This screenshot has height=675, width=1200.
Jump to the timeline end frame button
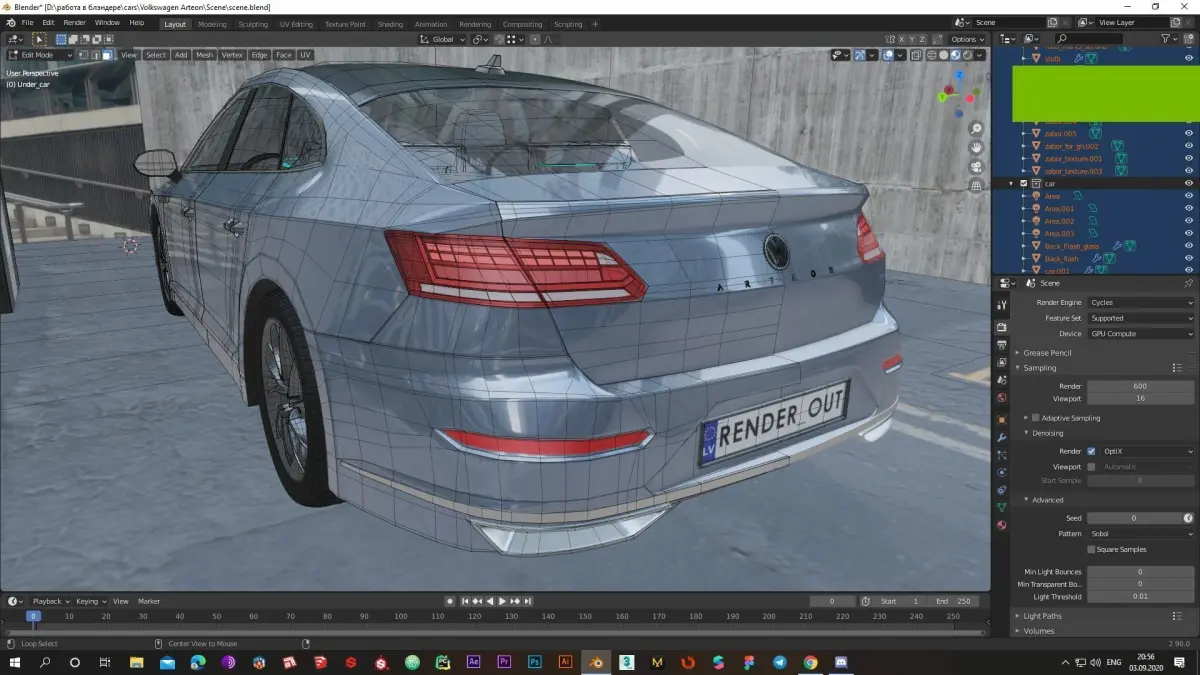click(x=526, y=601)
